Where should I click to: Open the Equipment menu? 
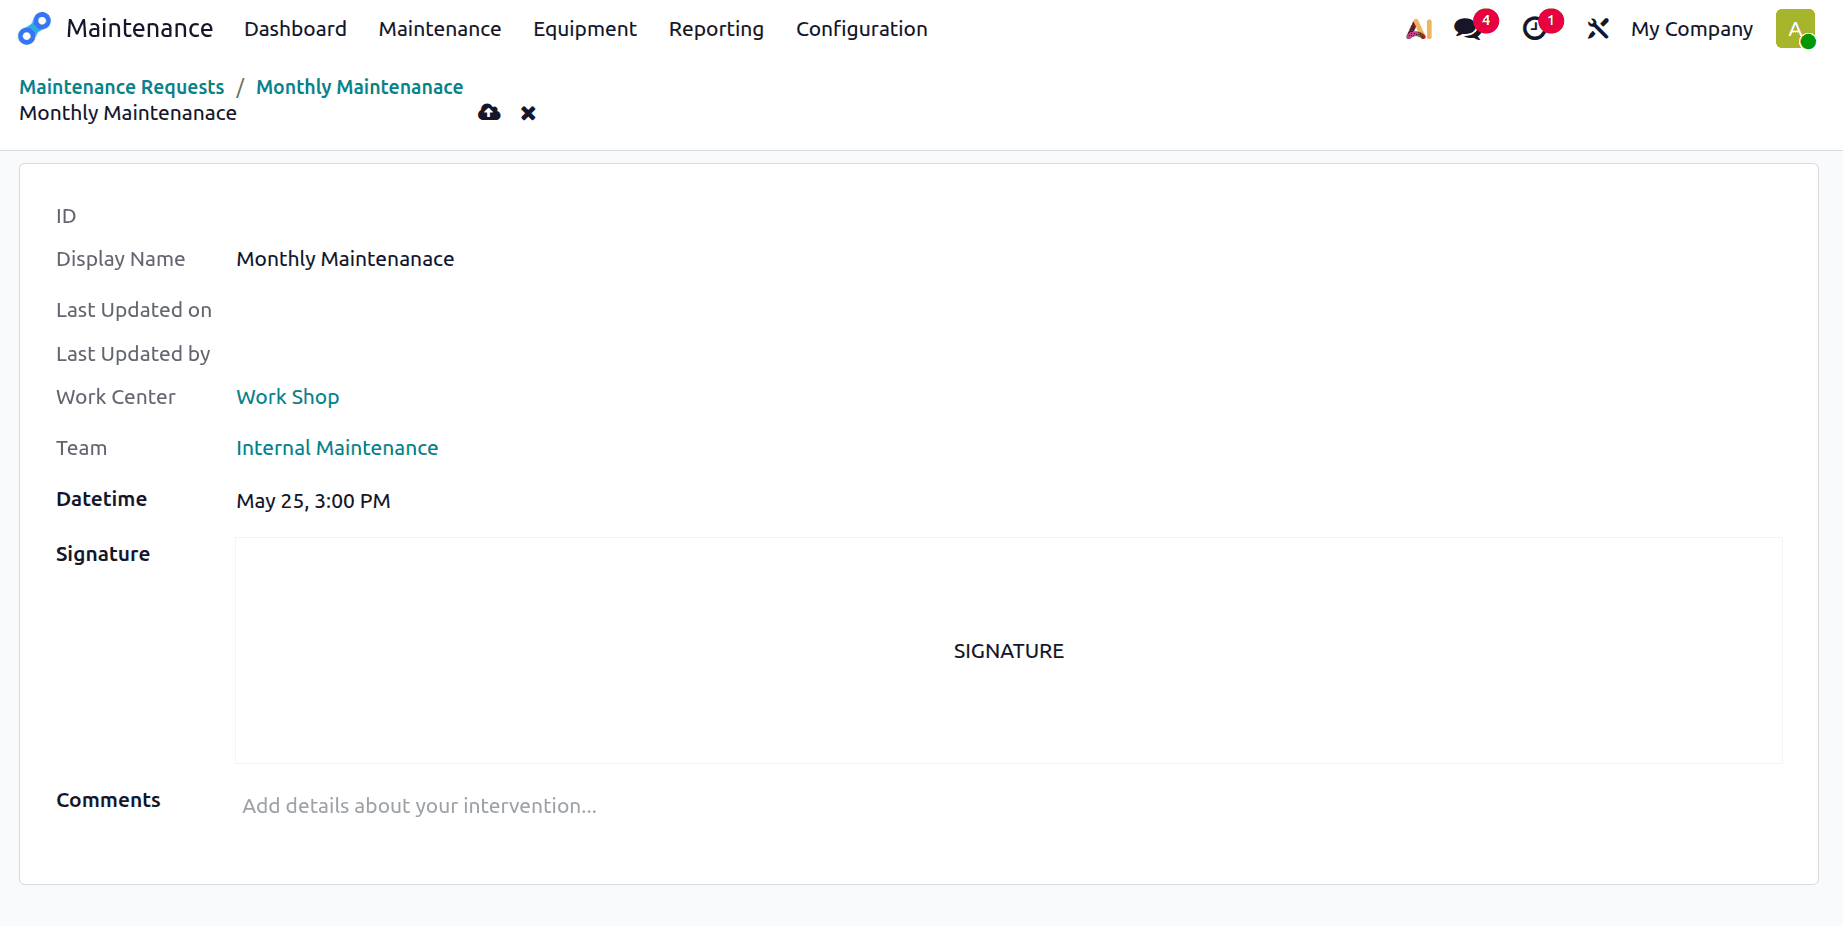click(585, 29)
